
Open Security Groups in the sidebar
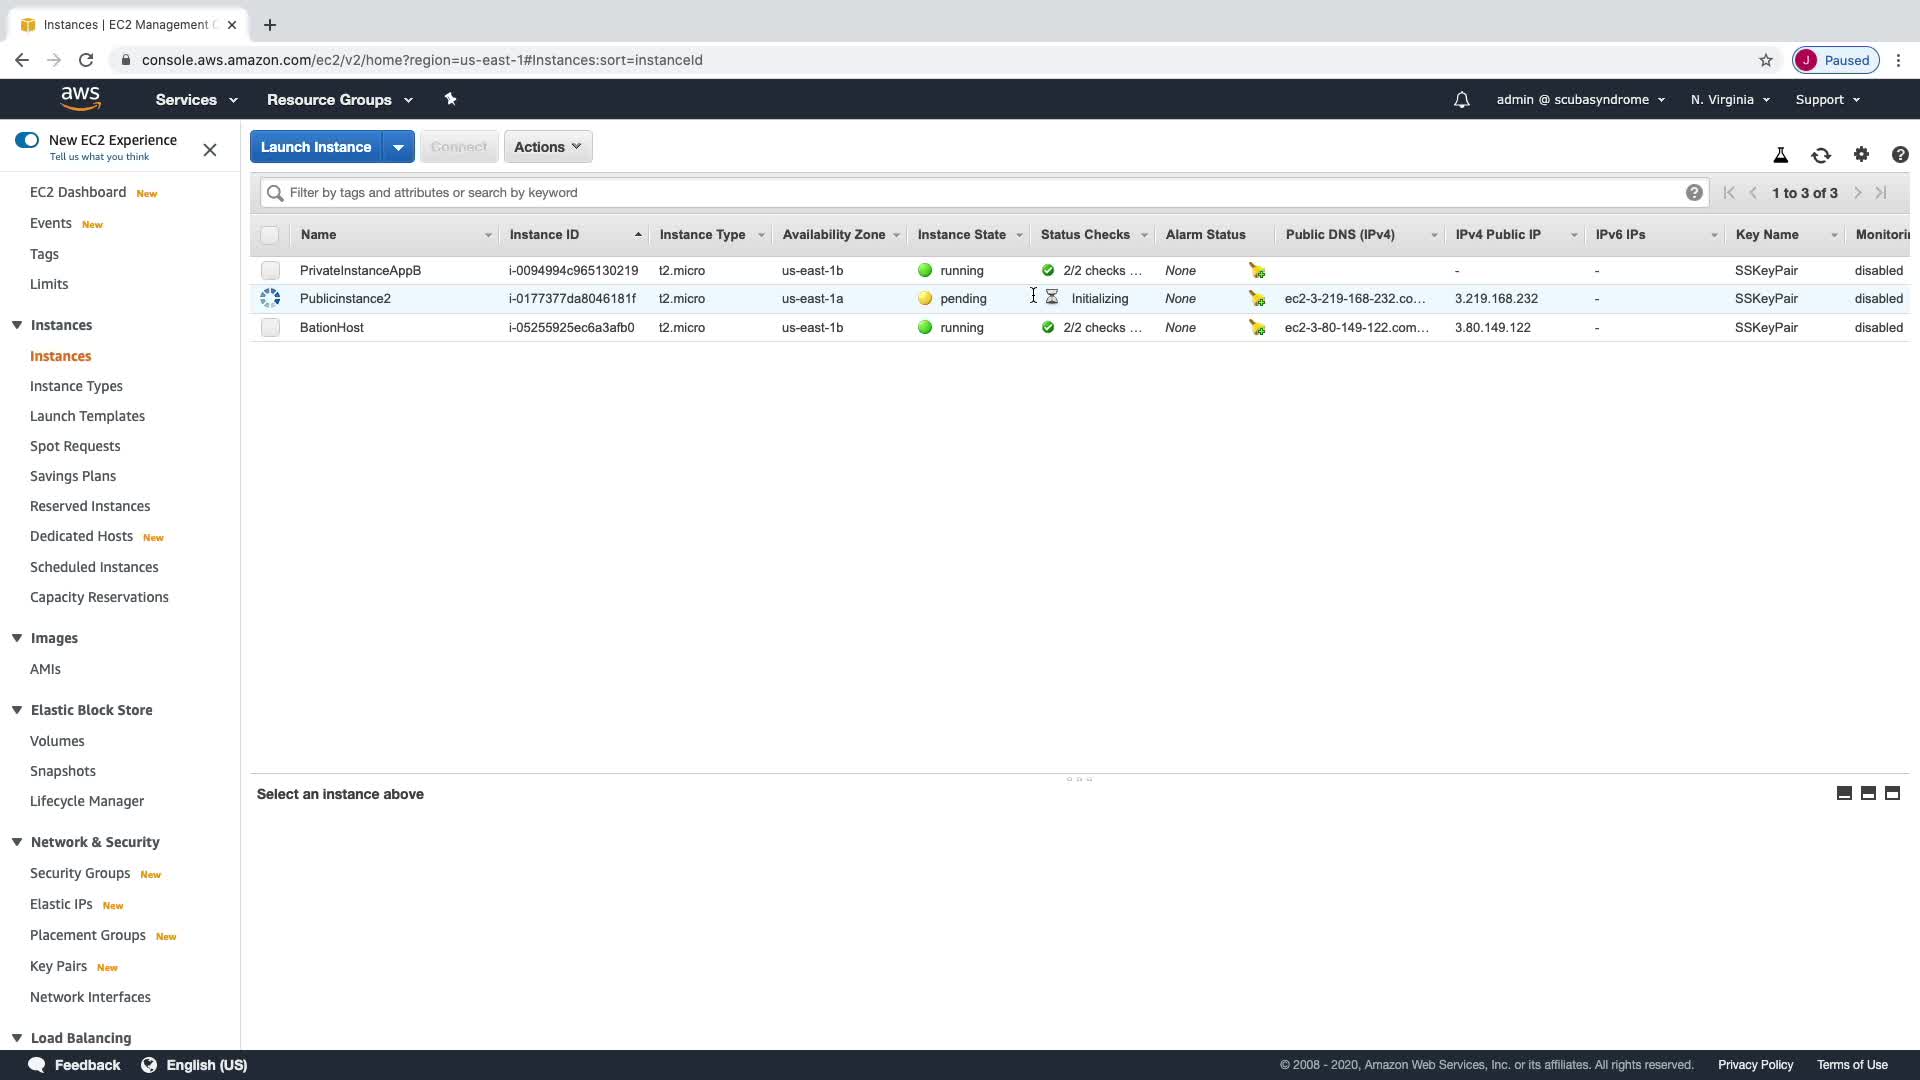[x=80, y=873]
